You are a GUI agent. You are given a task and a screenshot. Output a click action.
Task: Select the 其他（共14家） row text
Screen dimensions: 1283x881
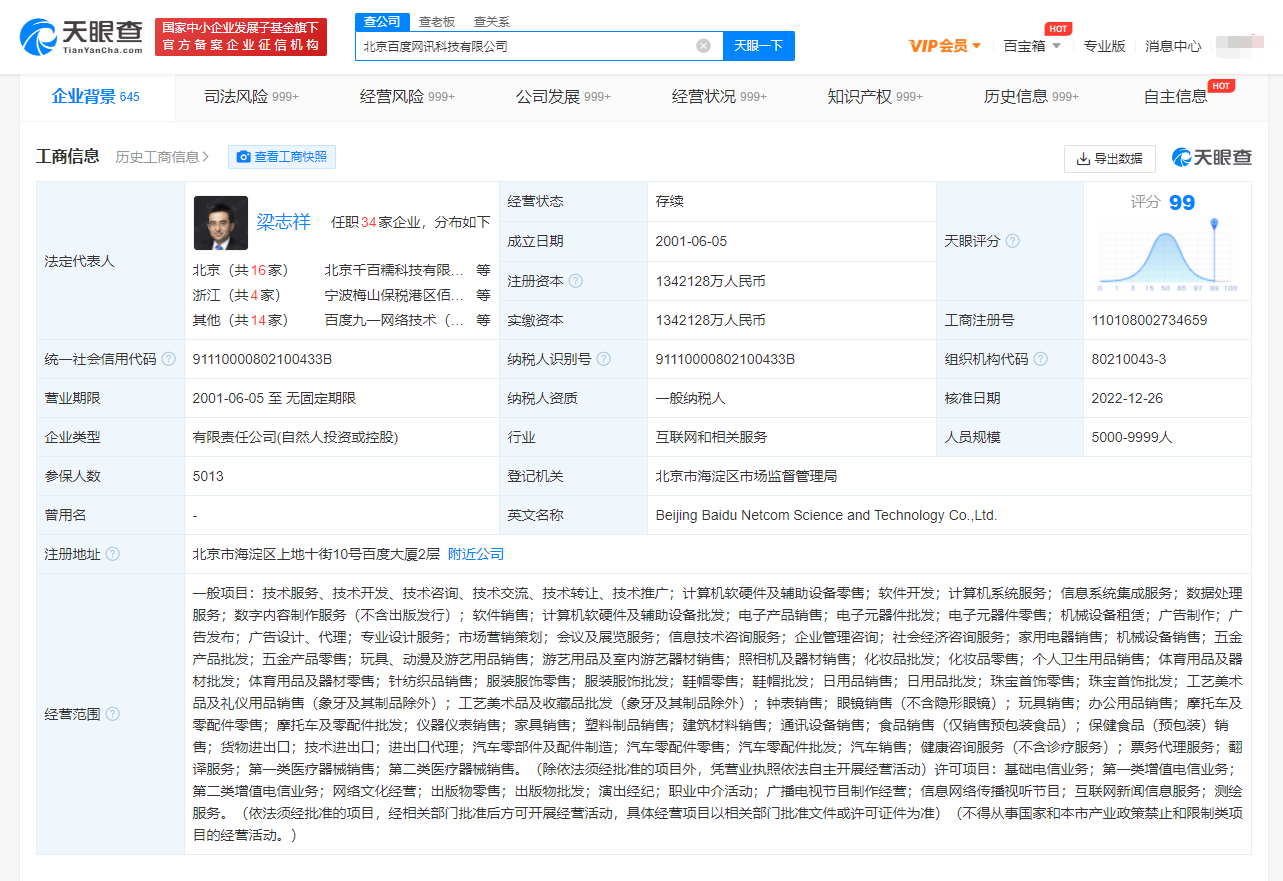[x=240, y=320]
